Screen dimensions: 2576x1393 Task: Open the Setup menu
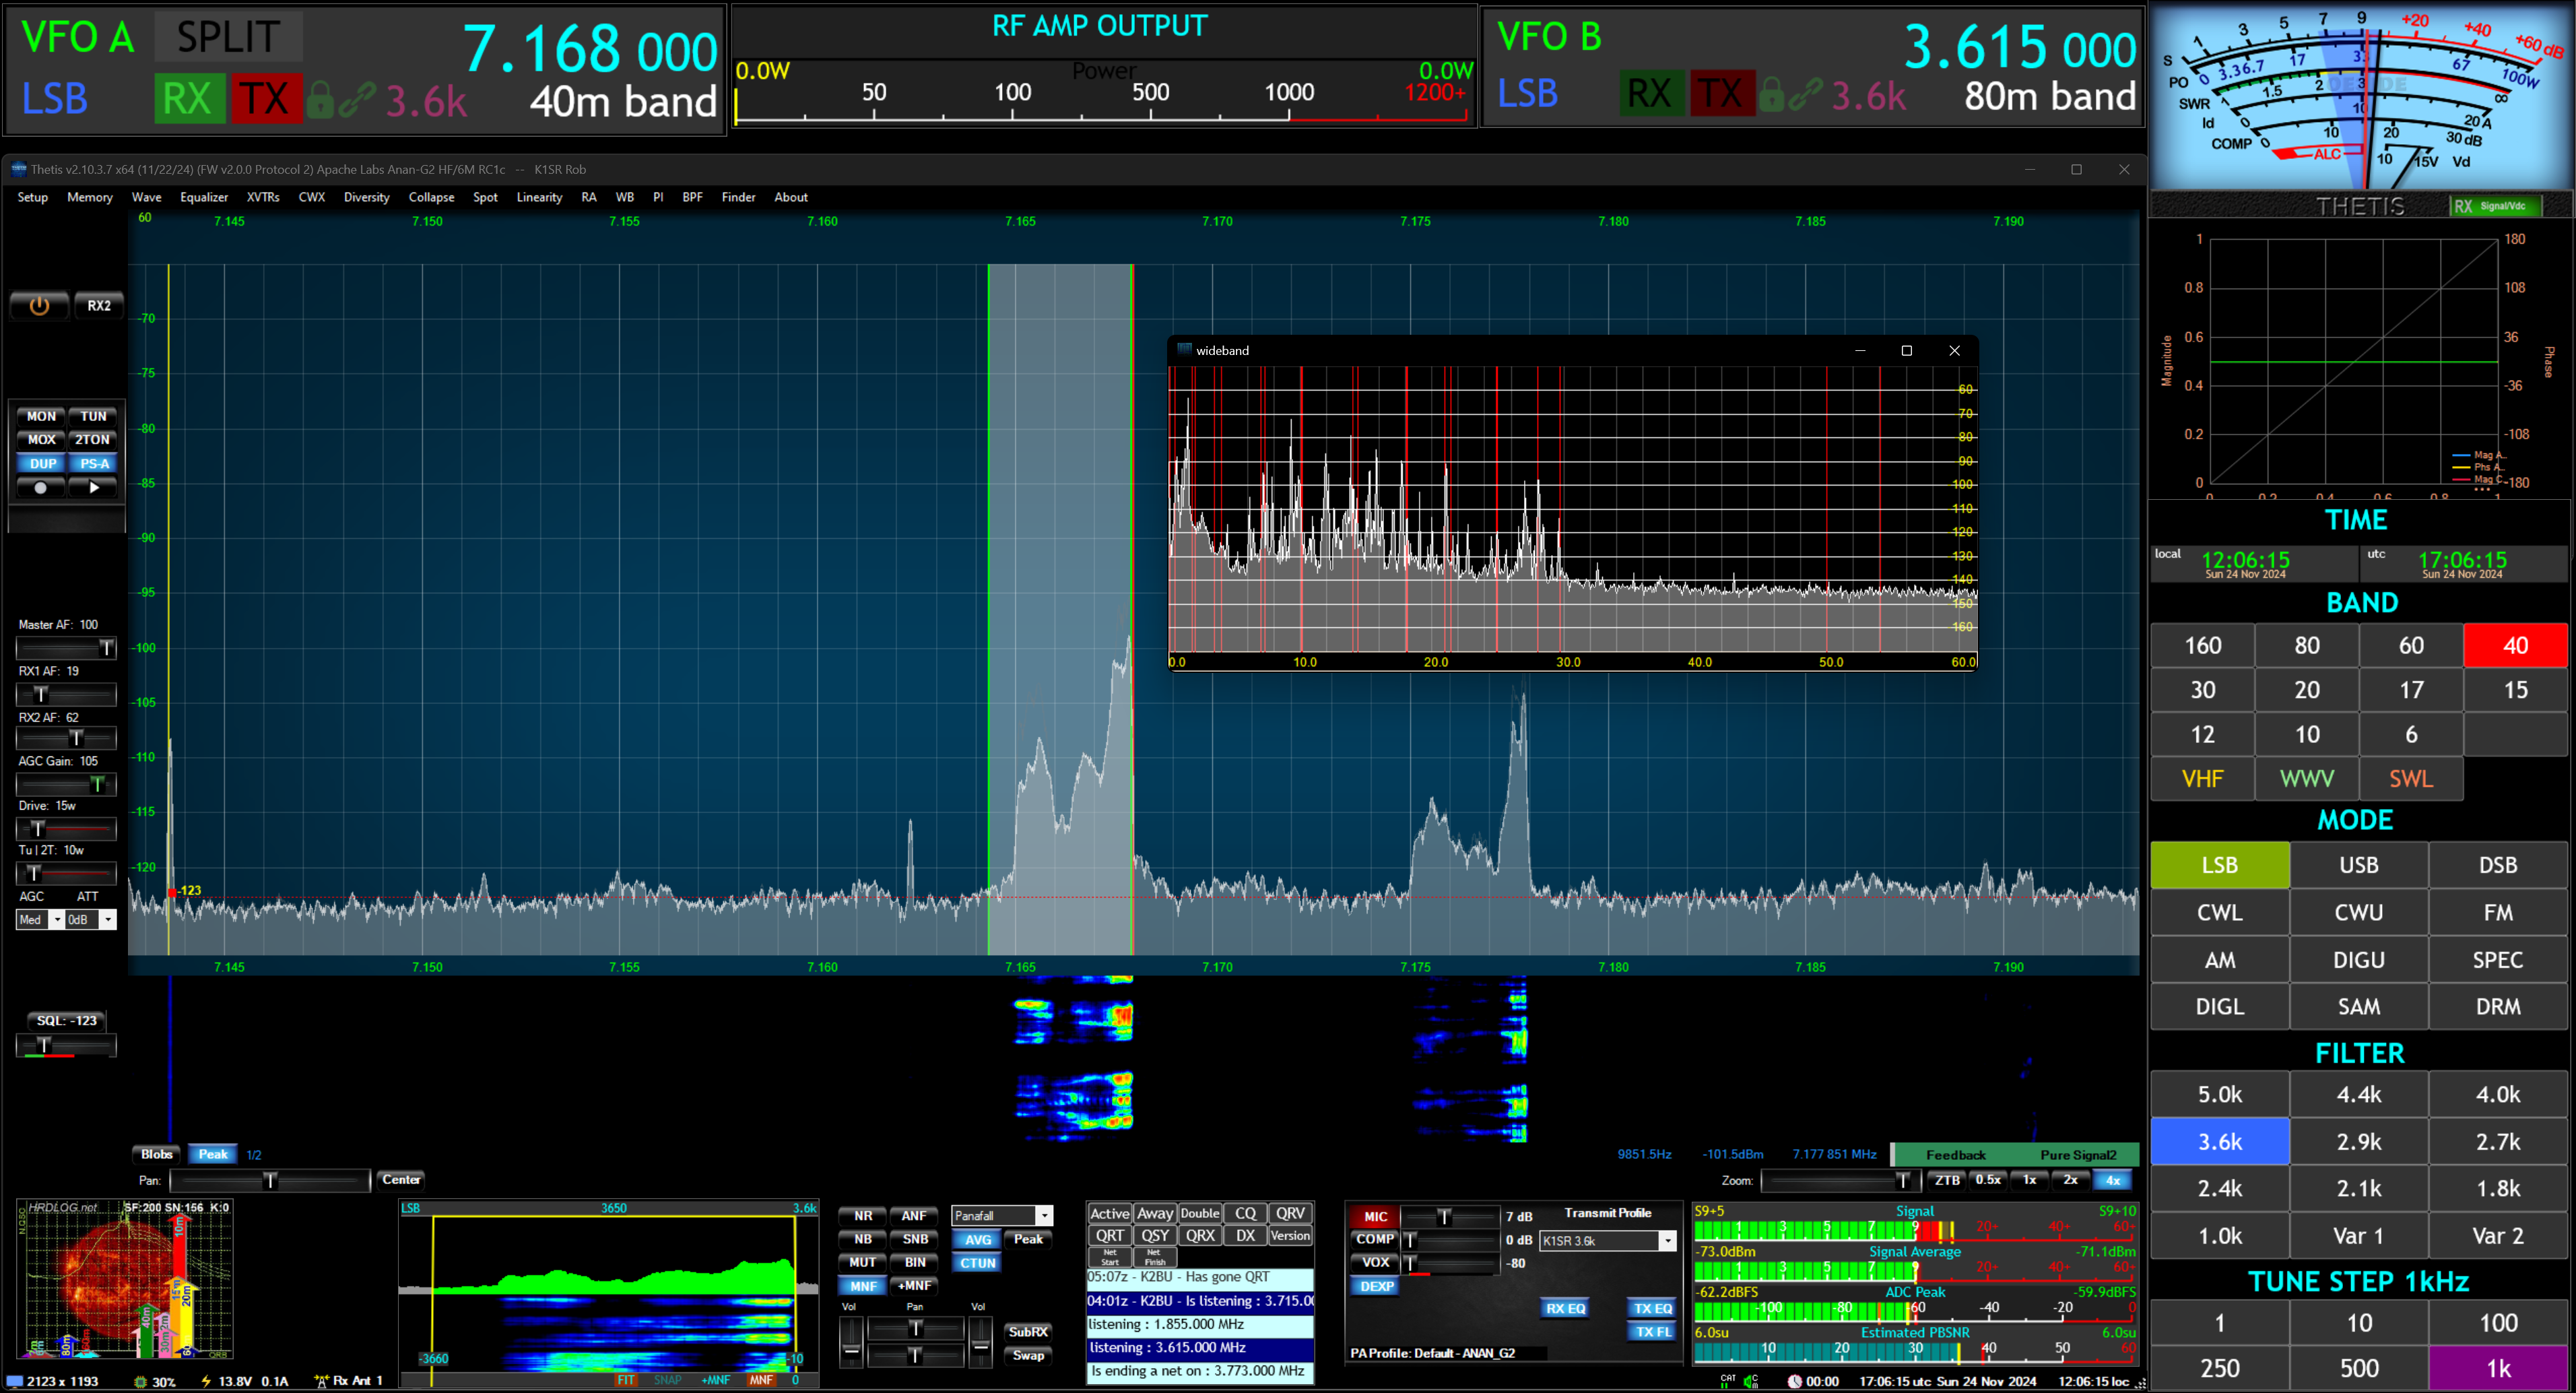pyautogui.click(x=32, y=197)
